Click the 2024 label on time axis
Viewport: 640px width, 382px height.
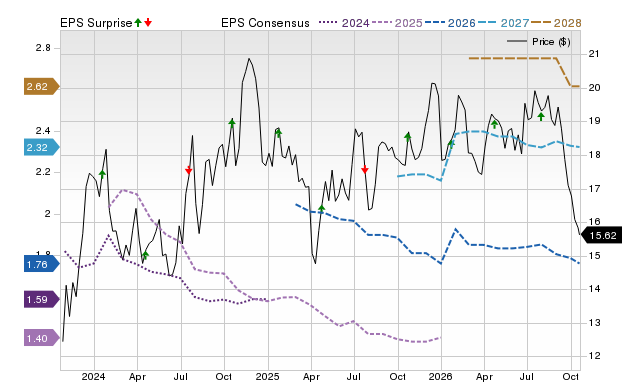click(x=93, y=376)
